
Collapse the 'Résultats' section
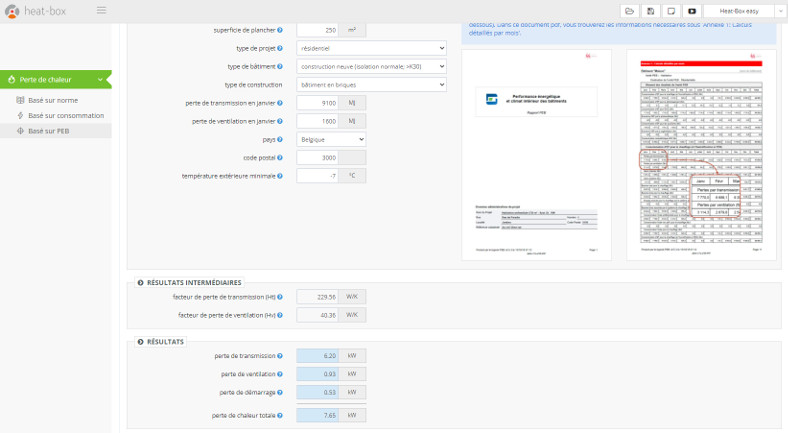coord(140,342)
